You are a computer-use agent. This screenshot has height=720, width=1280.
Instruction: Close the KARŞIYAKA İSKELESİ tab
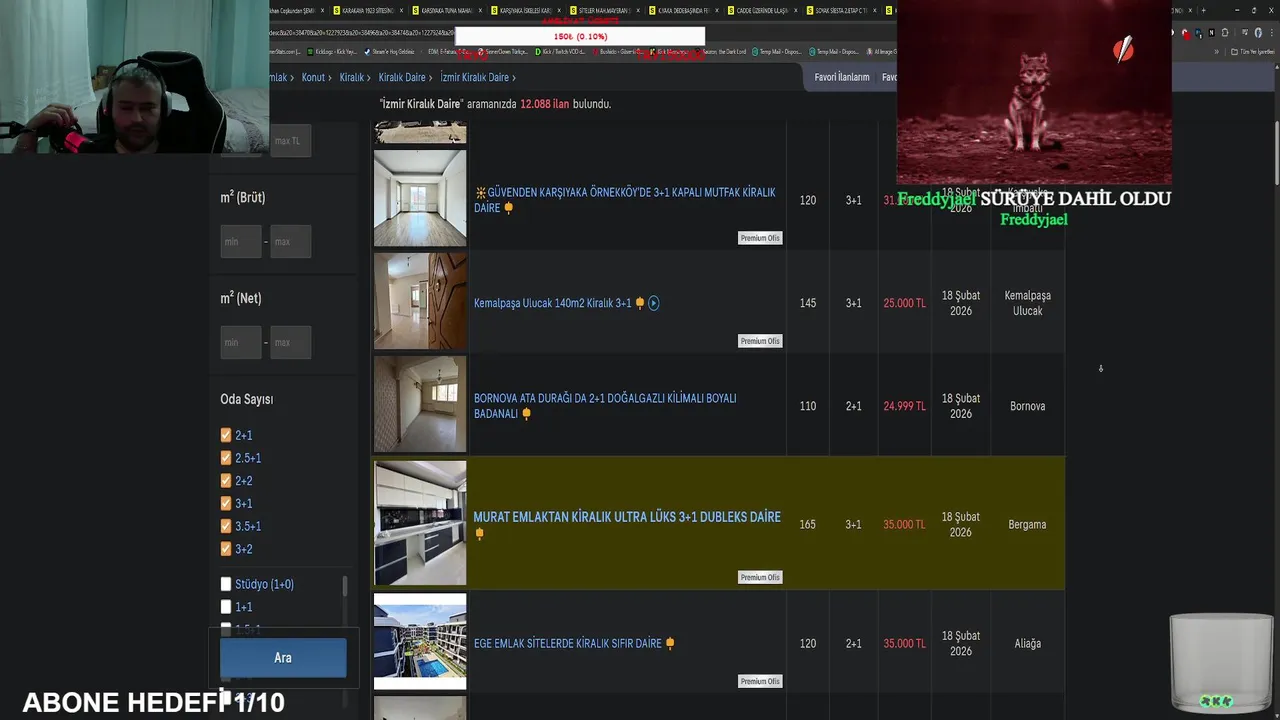[559, 10]
